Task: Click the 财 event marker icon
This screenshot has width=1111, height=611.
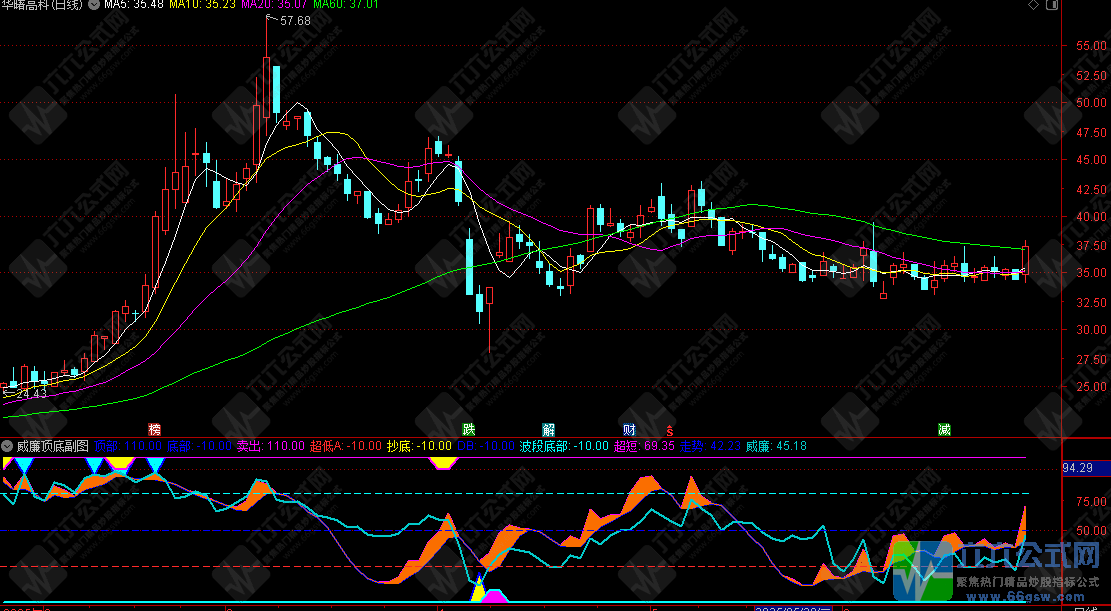Action: click(x=628, y=429)
